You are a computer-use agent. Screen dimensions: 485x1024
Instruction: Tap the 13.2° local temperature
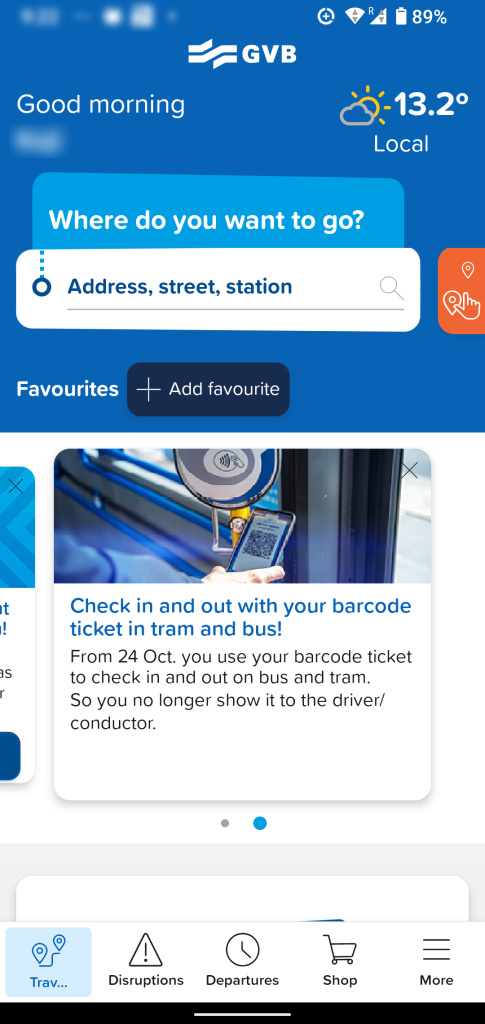point(431,104)
